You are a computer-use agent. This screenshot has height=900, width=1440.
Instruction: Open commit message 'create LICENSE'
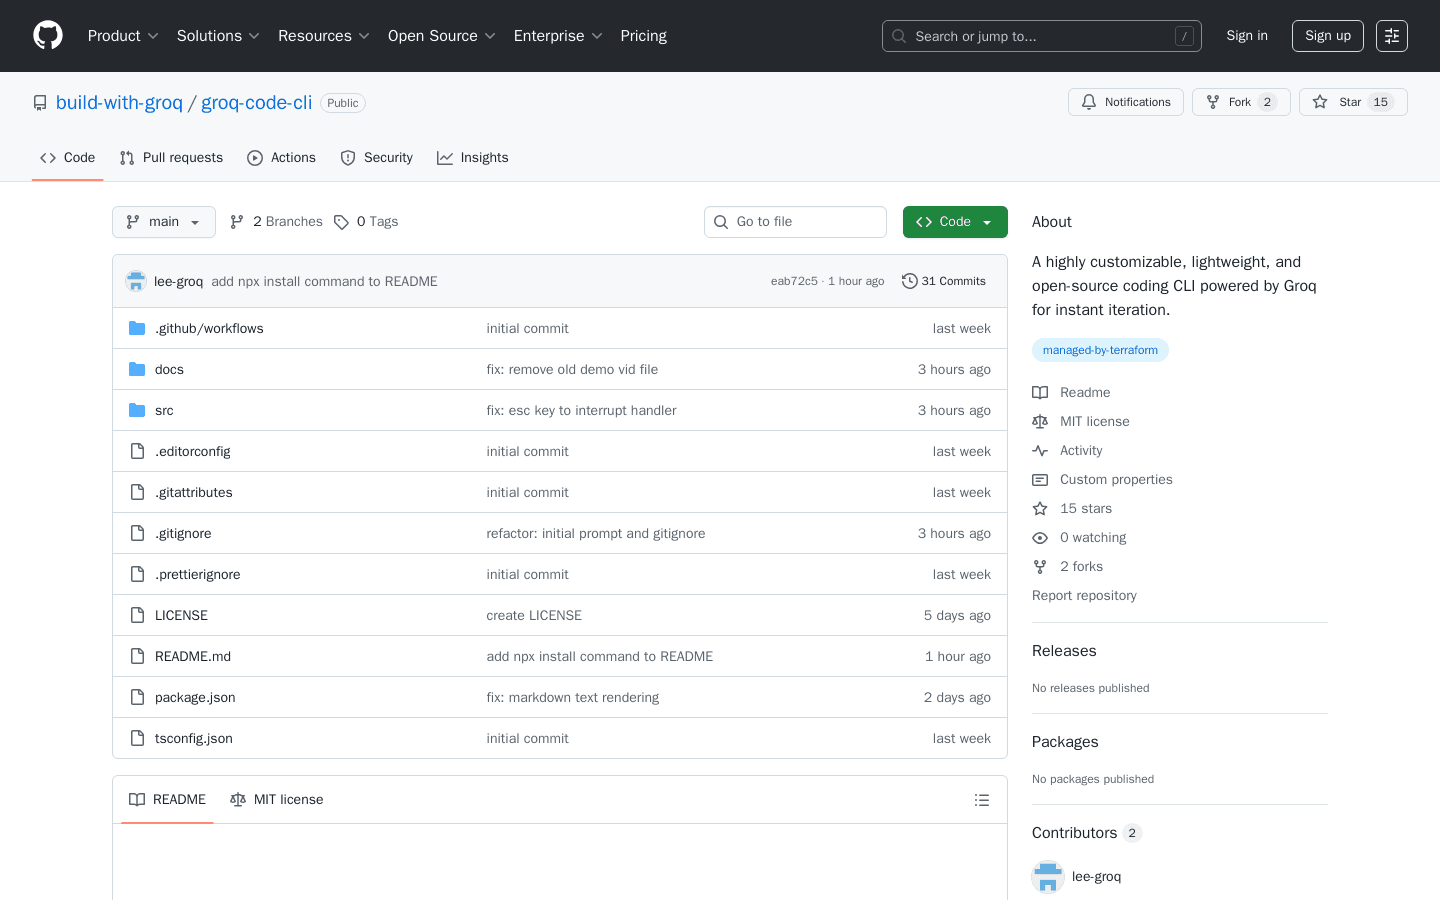tap(534, 615)
